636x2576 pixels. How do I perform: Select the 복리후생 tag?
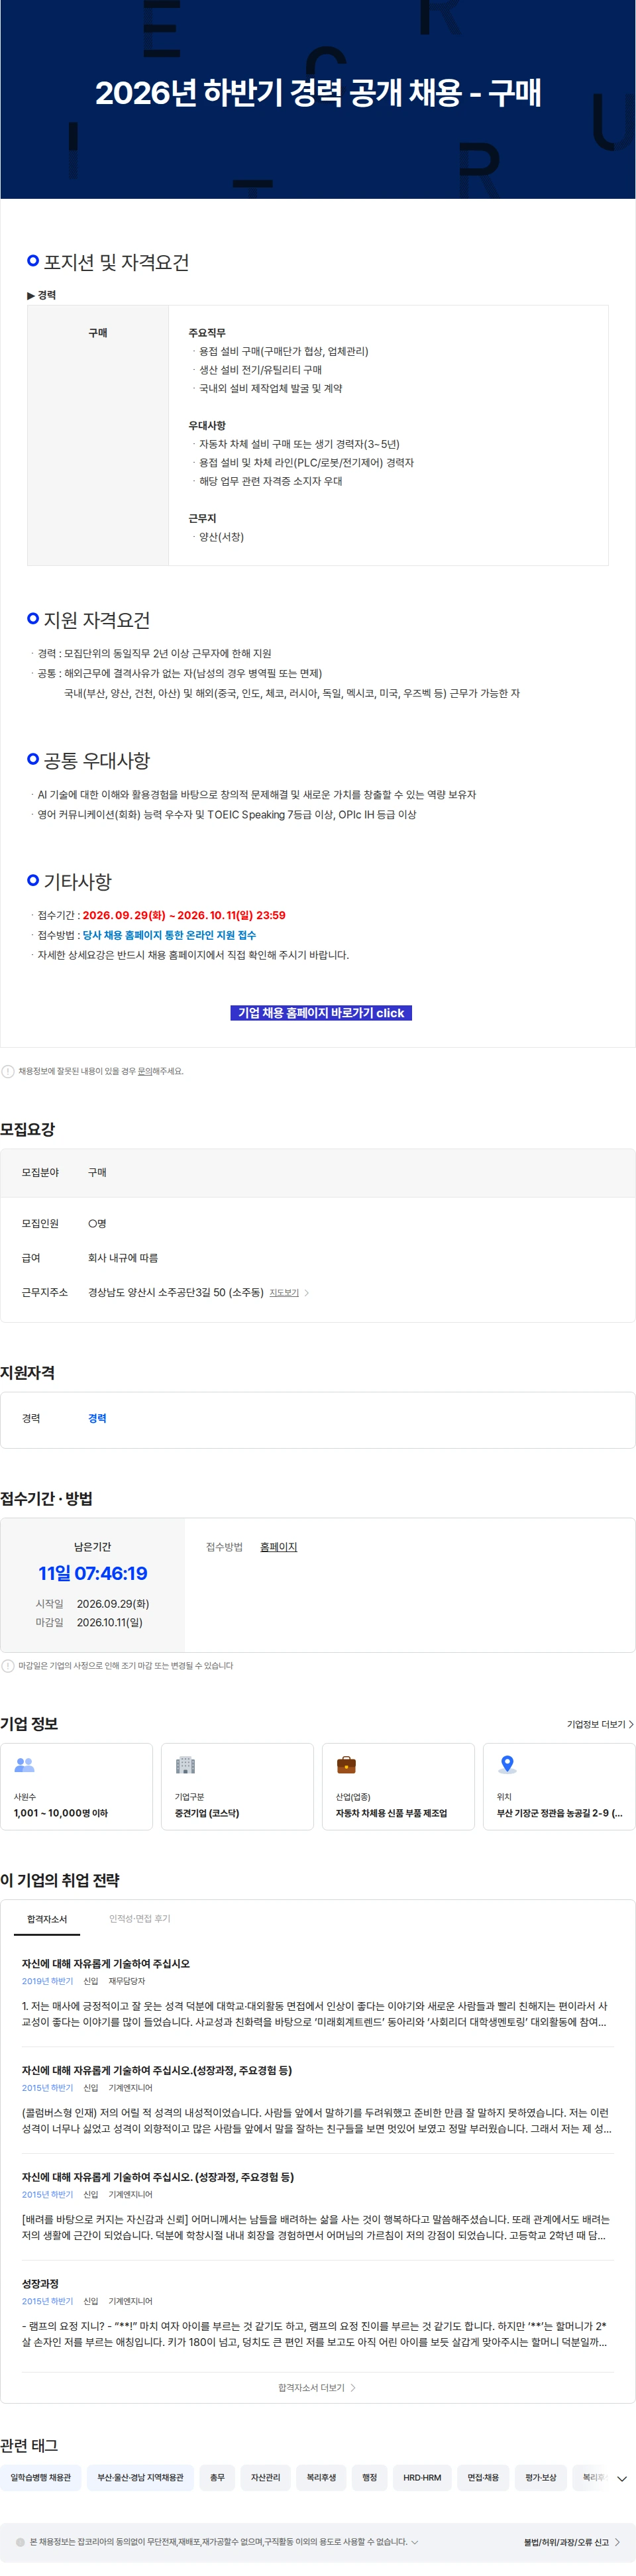click(x=321, y=2478)
